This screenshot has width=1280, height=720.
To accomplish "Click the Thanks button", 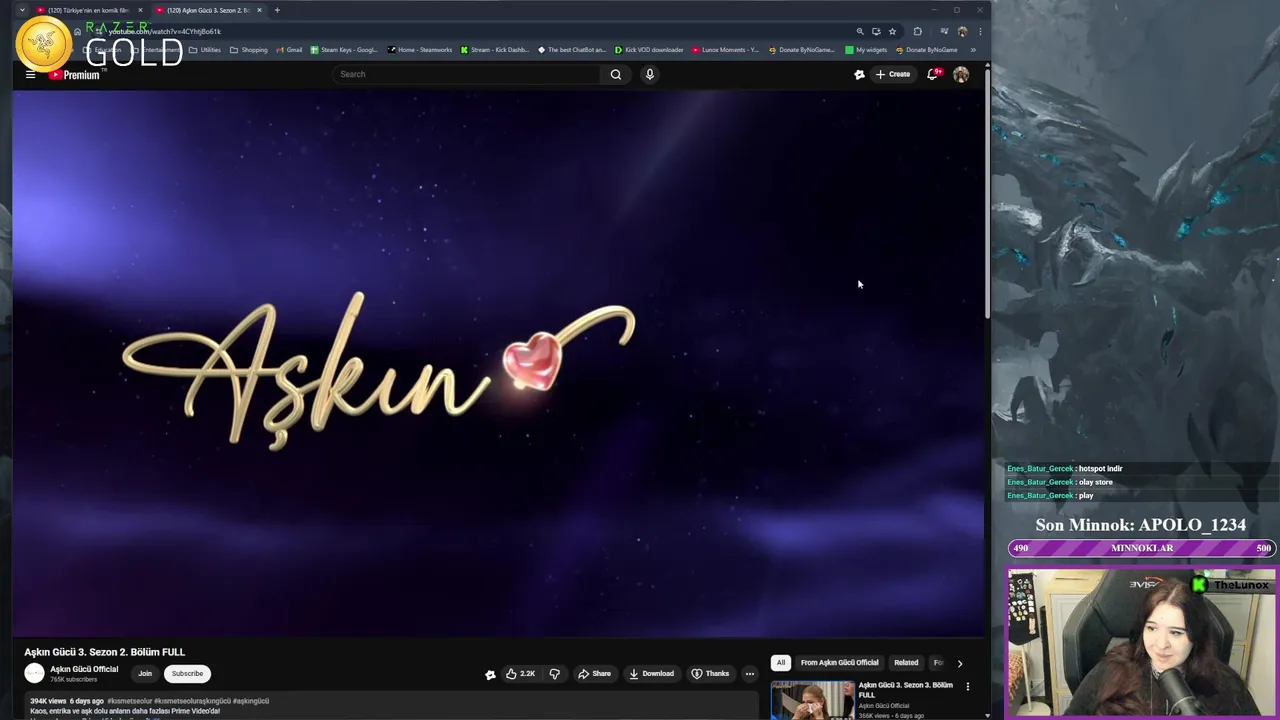I will (710, 674).
